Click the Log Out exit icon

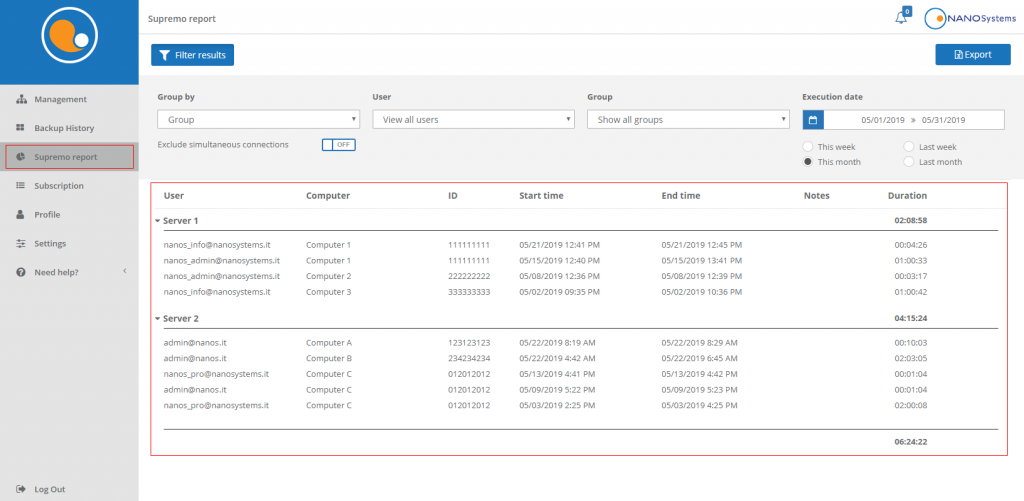click(x=20, y=489)
